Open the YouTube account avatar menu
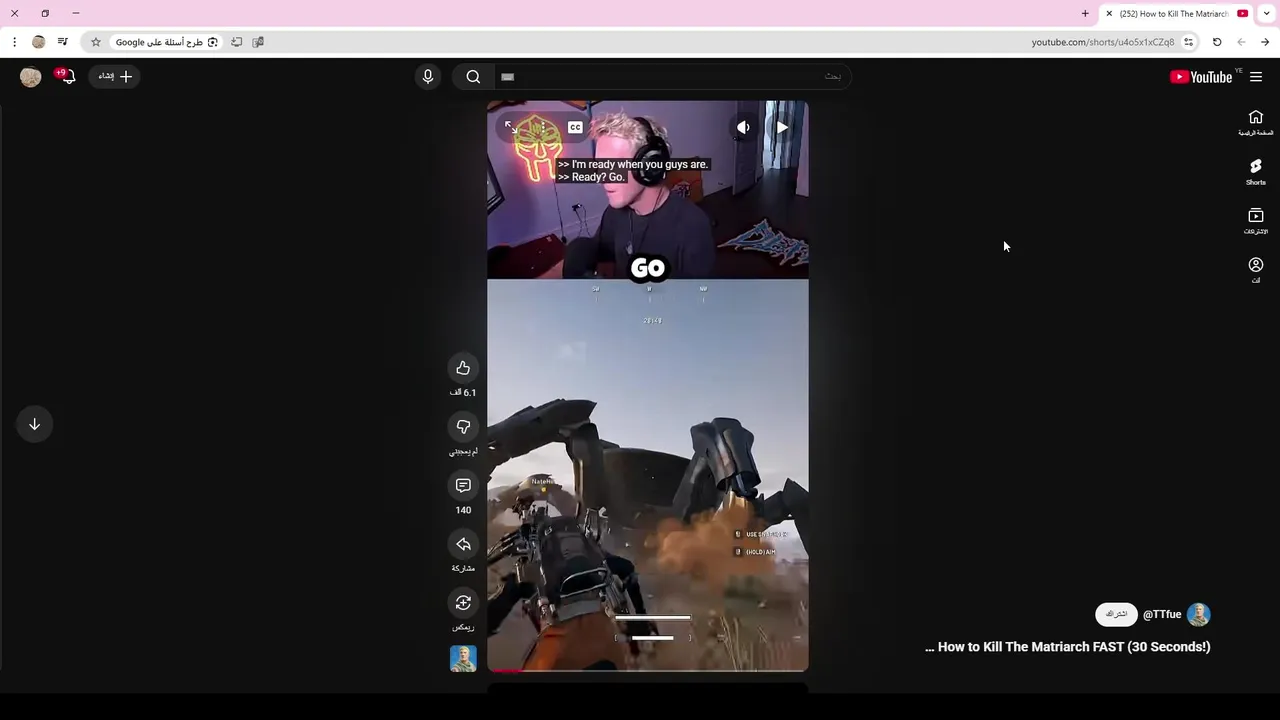1280x720 pixels. (31, 77)
